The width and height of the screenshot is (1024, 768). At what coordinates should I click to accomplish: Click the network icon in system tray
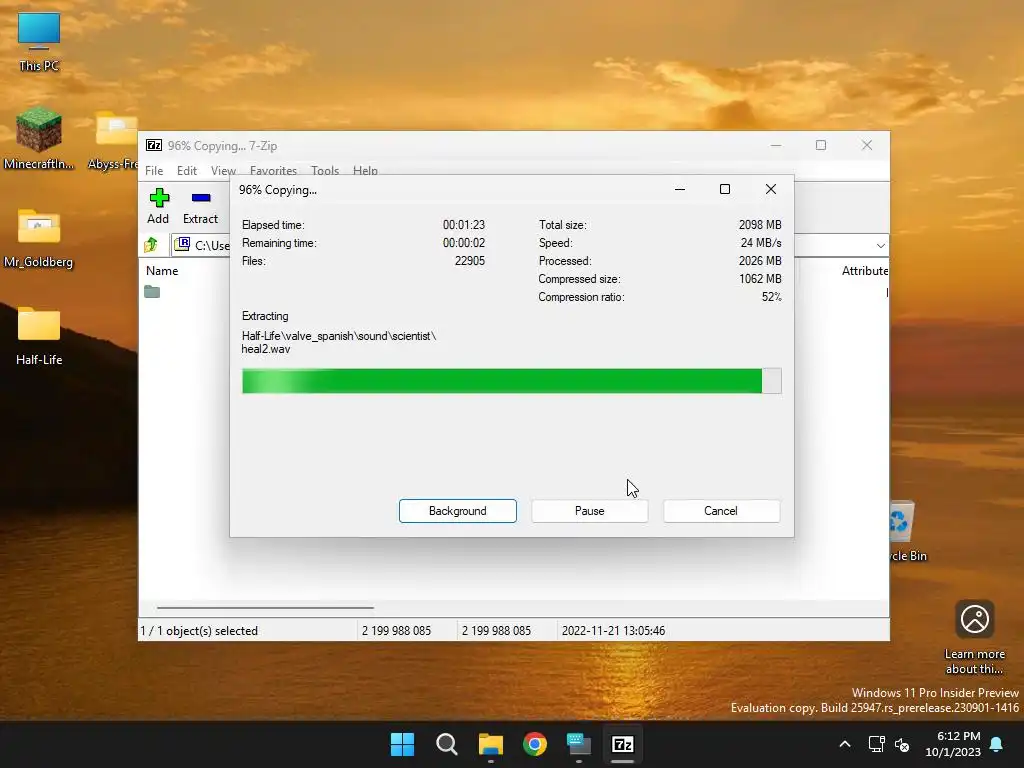pos(876,744)
